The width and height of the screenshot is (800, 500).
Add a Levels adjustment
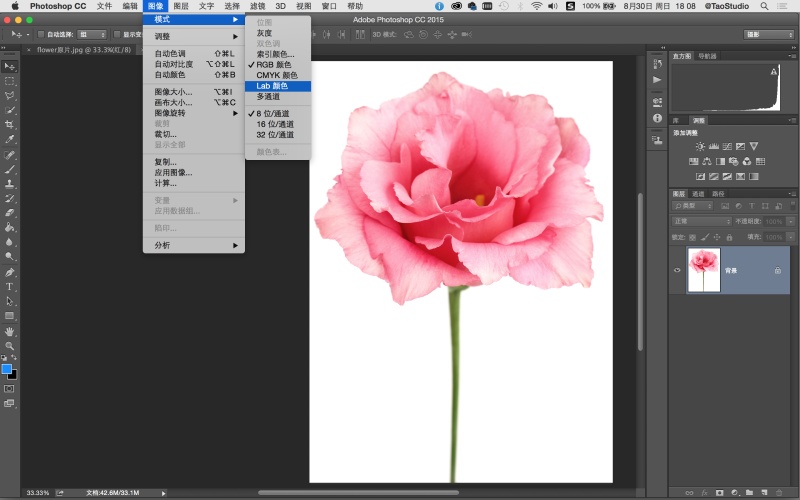(x=714, y=146)
